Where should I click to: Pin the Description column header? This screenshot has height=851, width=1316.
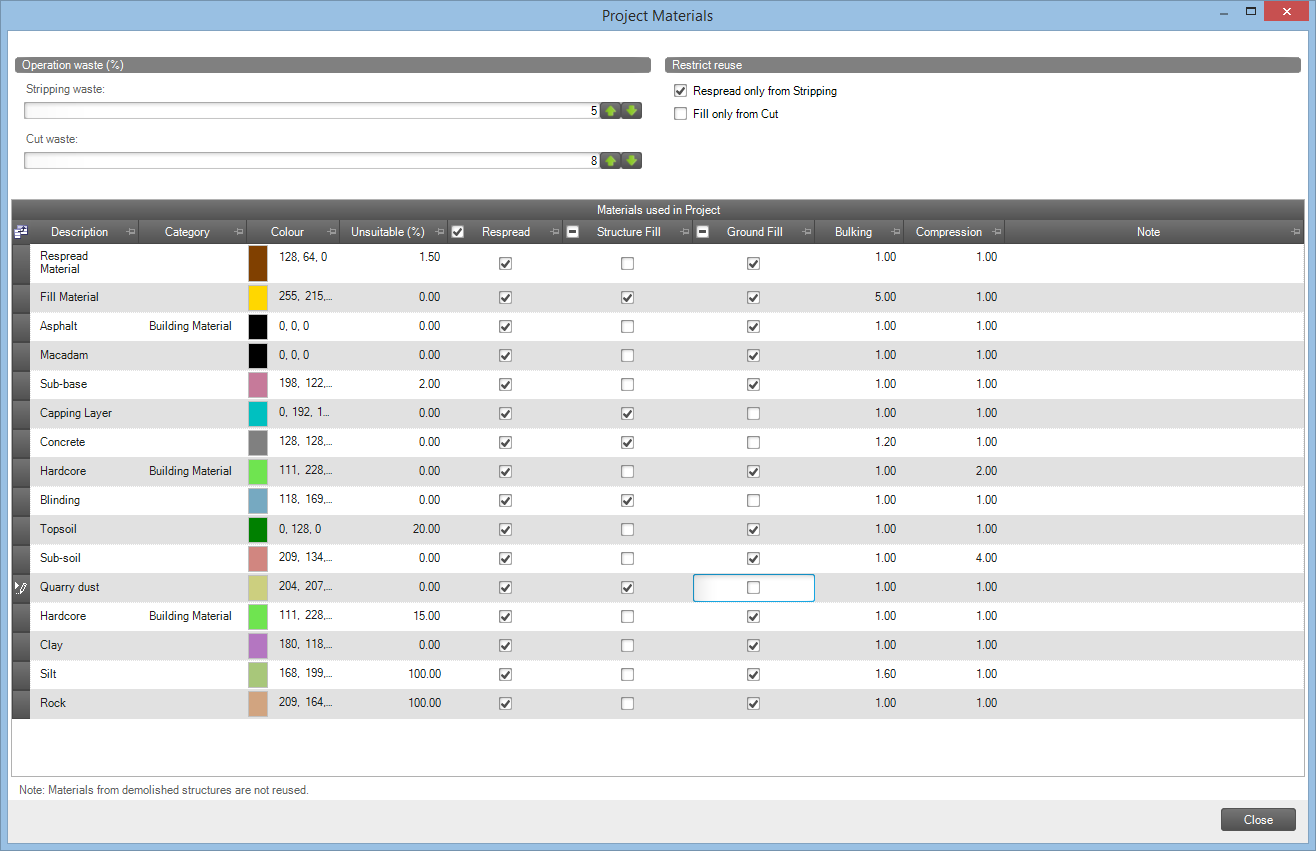click(x=131, y=231)
